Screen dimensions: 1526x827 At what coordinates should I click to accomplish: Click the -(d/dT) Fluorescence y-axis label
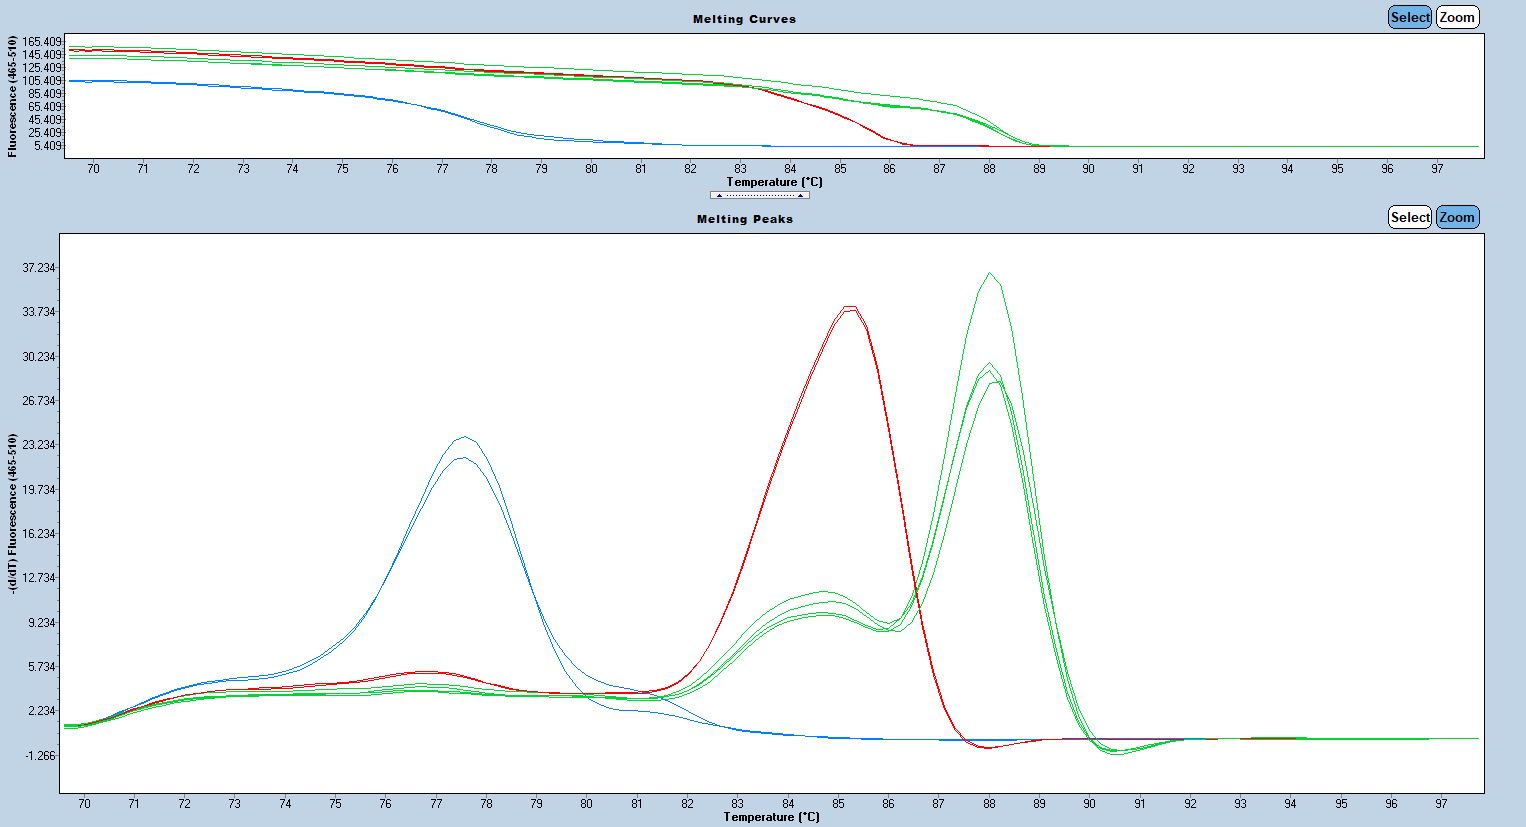click(x=13, y=513)
